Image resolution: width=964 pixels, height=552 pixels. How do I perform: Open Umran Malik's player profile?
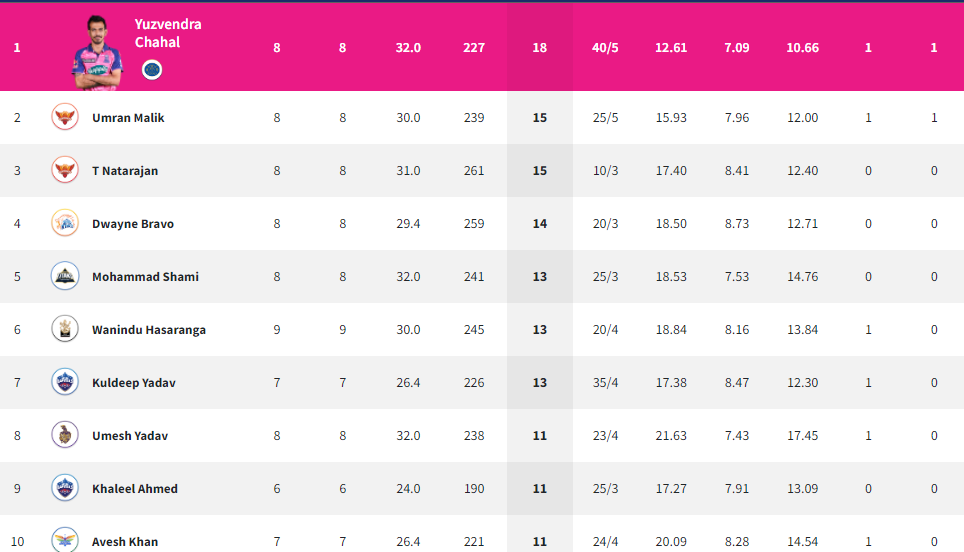tap(128, 118)
